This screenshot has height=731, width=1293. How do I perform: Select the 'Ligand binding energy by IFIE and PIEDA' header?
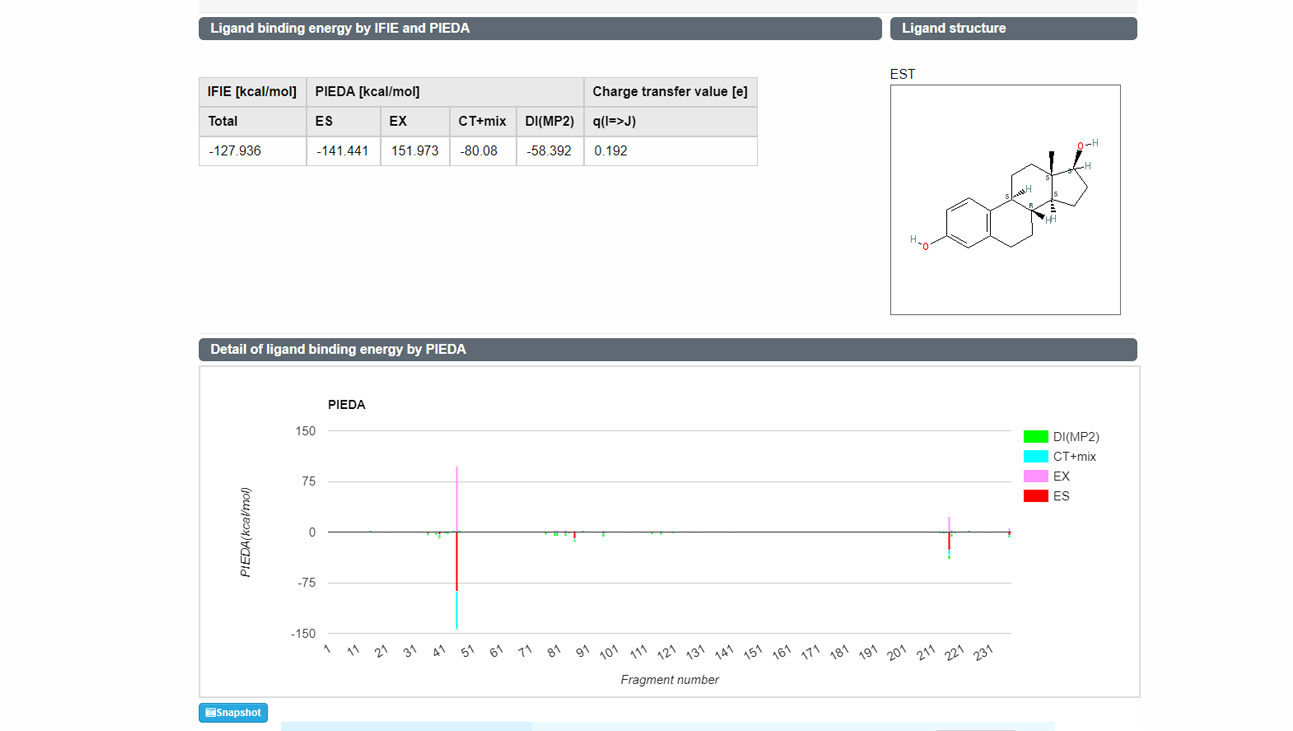point(540,28)
